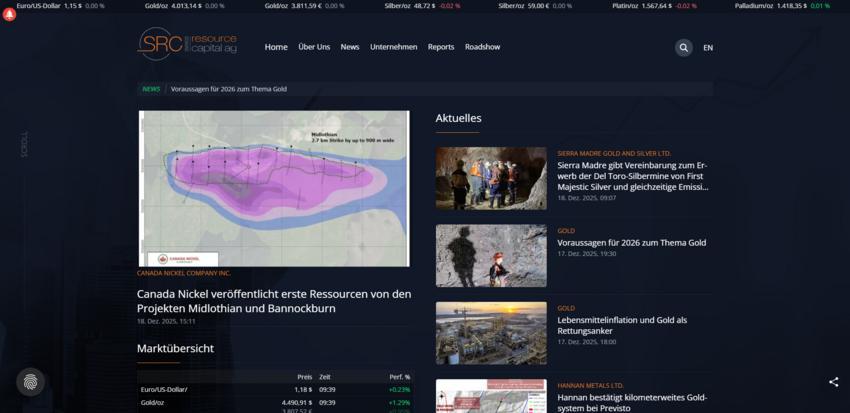
Task: Click timestamp 17. Dez. 2025, 19:30
Action: [587, 253]
